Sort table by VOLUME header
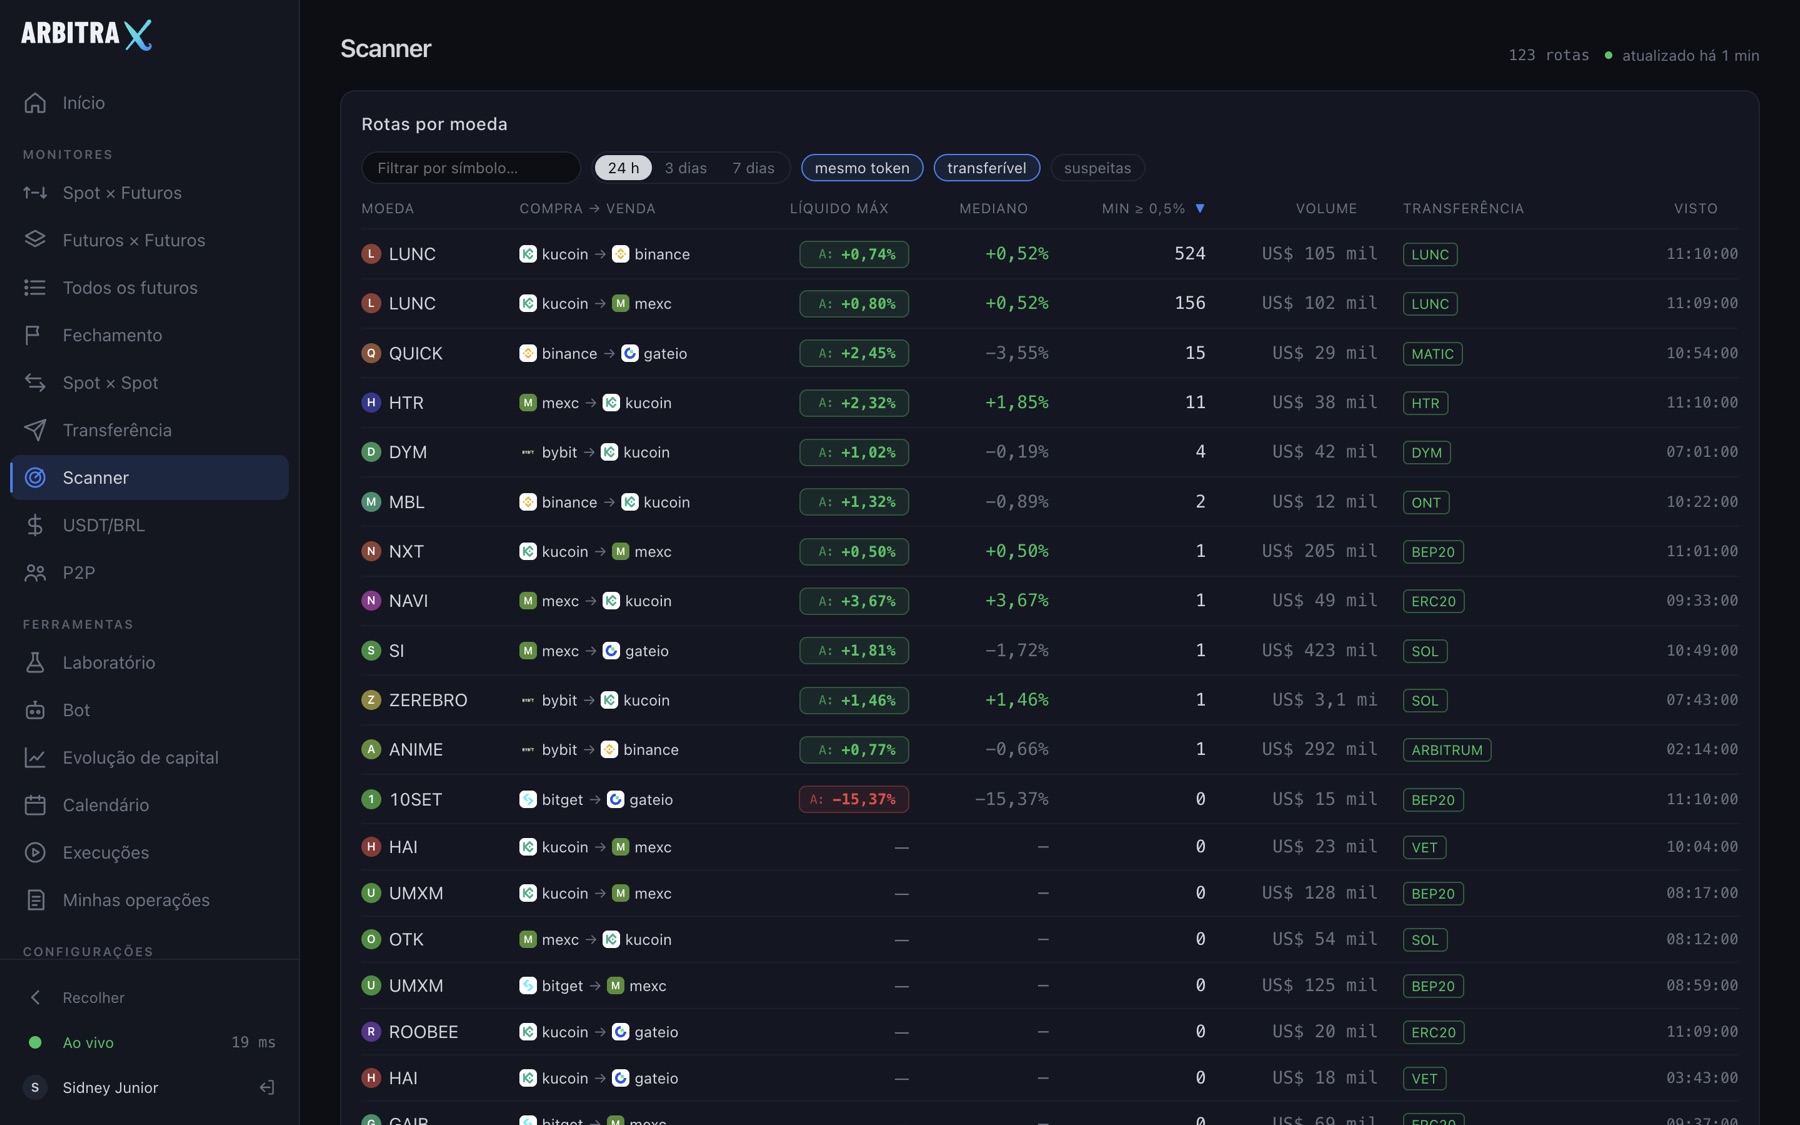 tap(1326, 208)
